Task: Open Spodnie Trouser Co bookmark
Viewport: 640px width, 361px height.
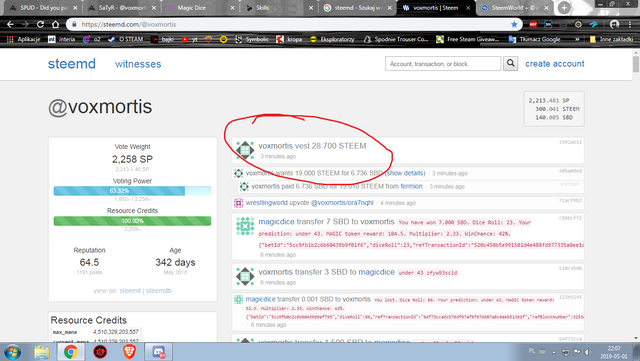Action: tap(396, 39)
